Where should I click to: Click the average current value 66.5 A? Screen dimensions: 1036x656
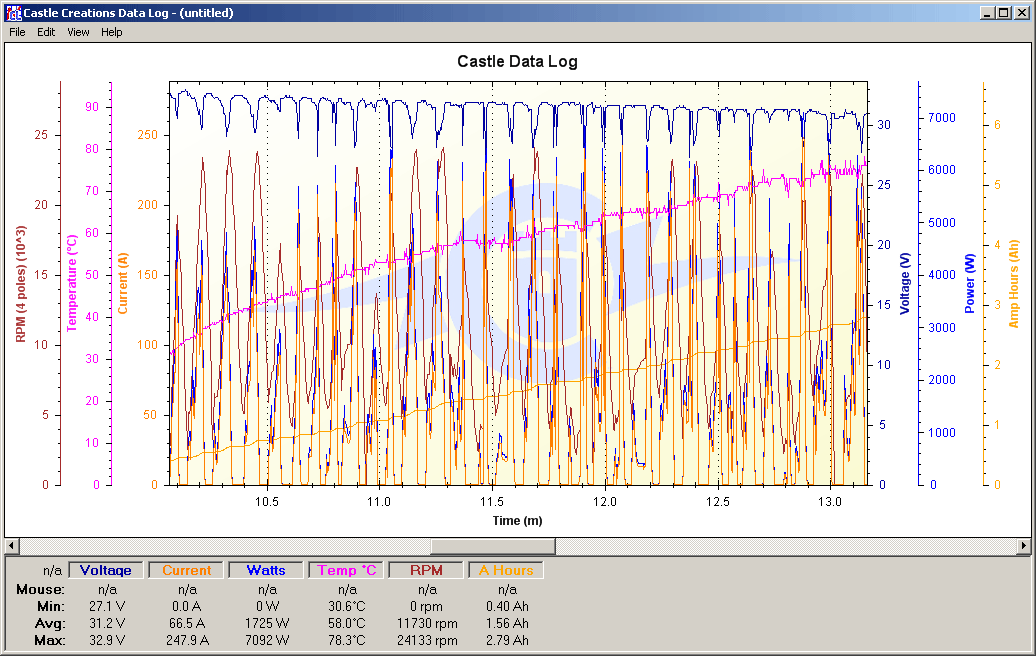click(187, 623)
